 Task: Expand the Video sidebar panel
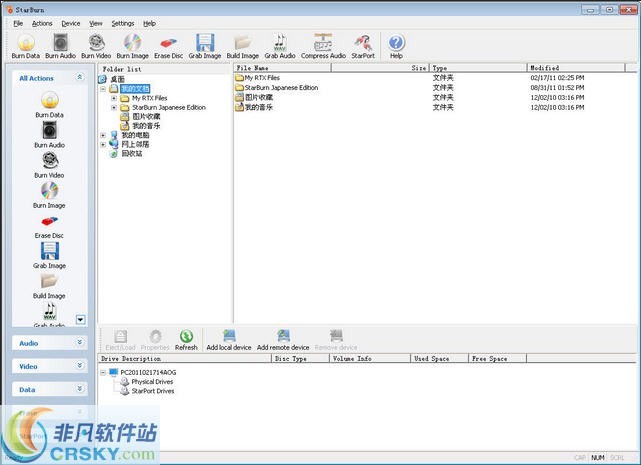(x=80, y=365)
